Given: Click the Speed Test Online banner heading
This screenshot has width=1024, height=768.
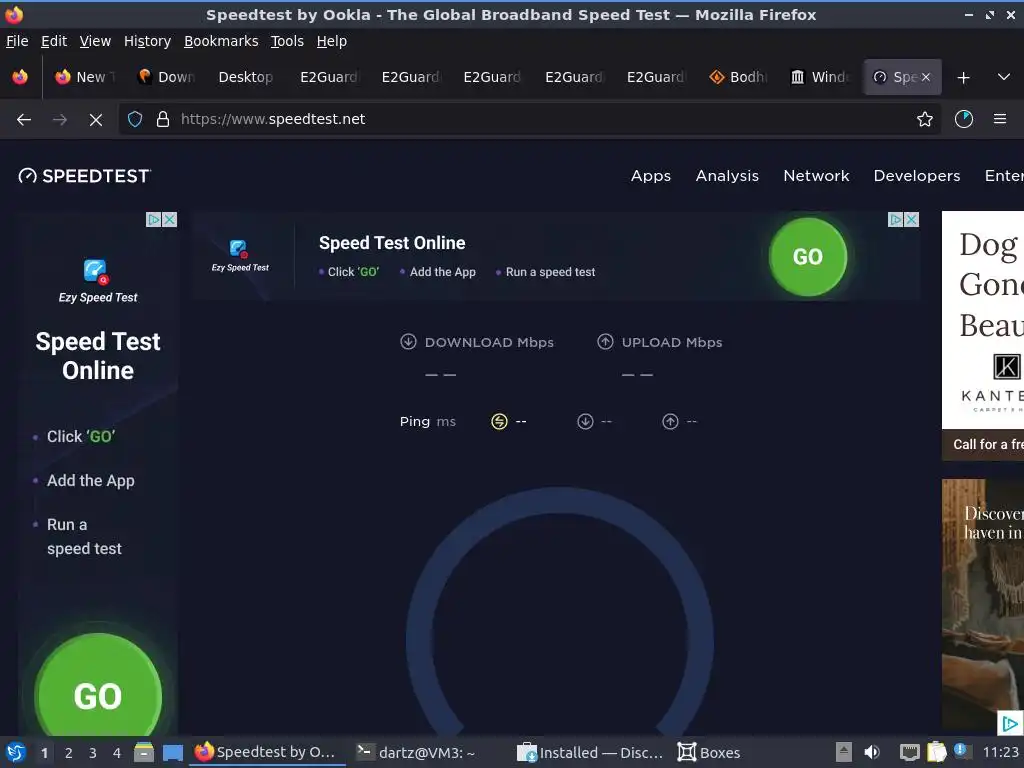Looking at the screenshot, I should coord(392,243).
